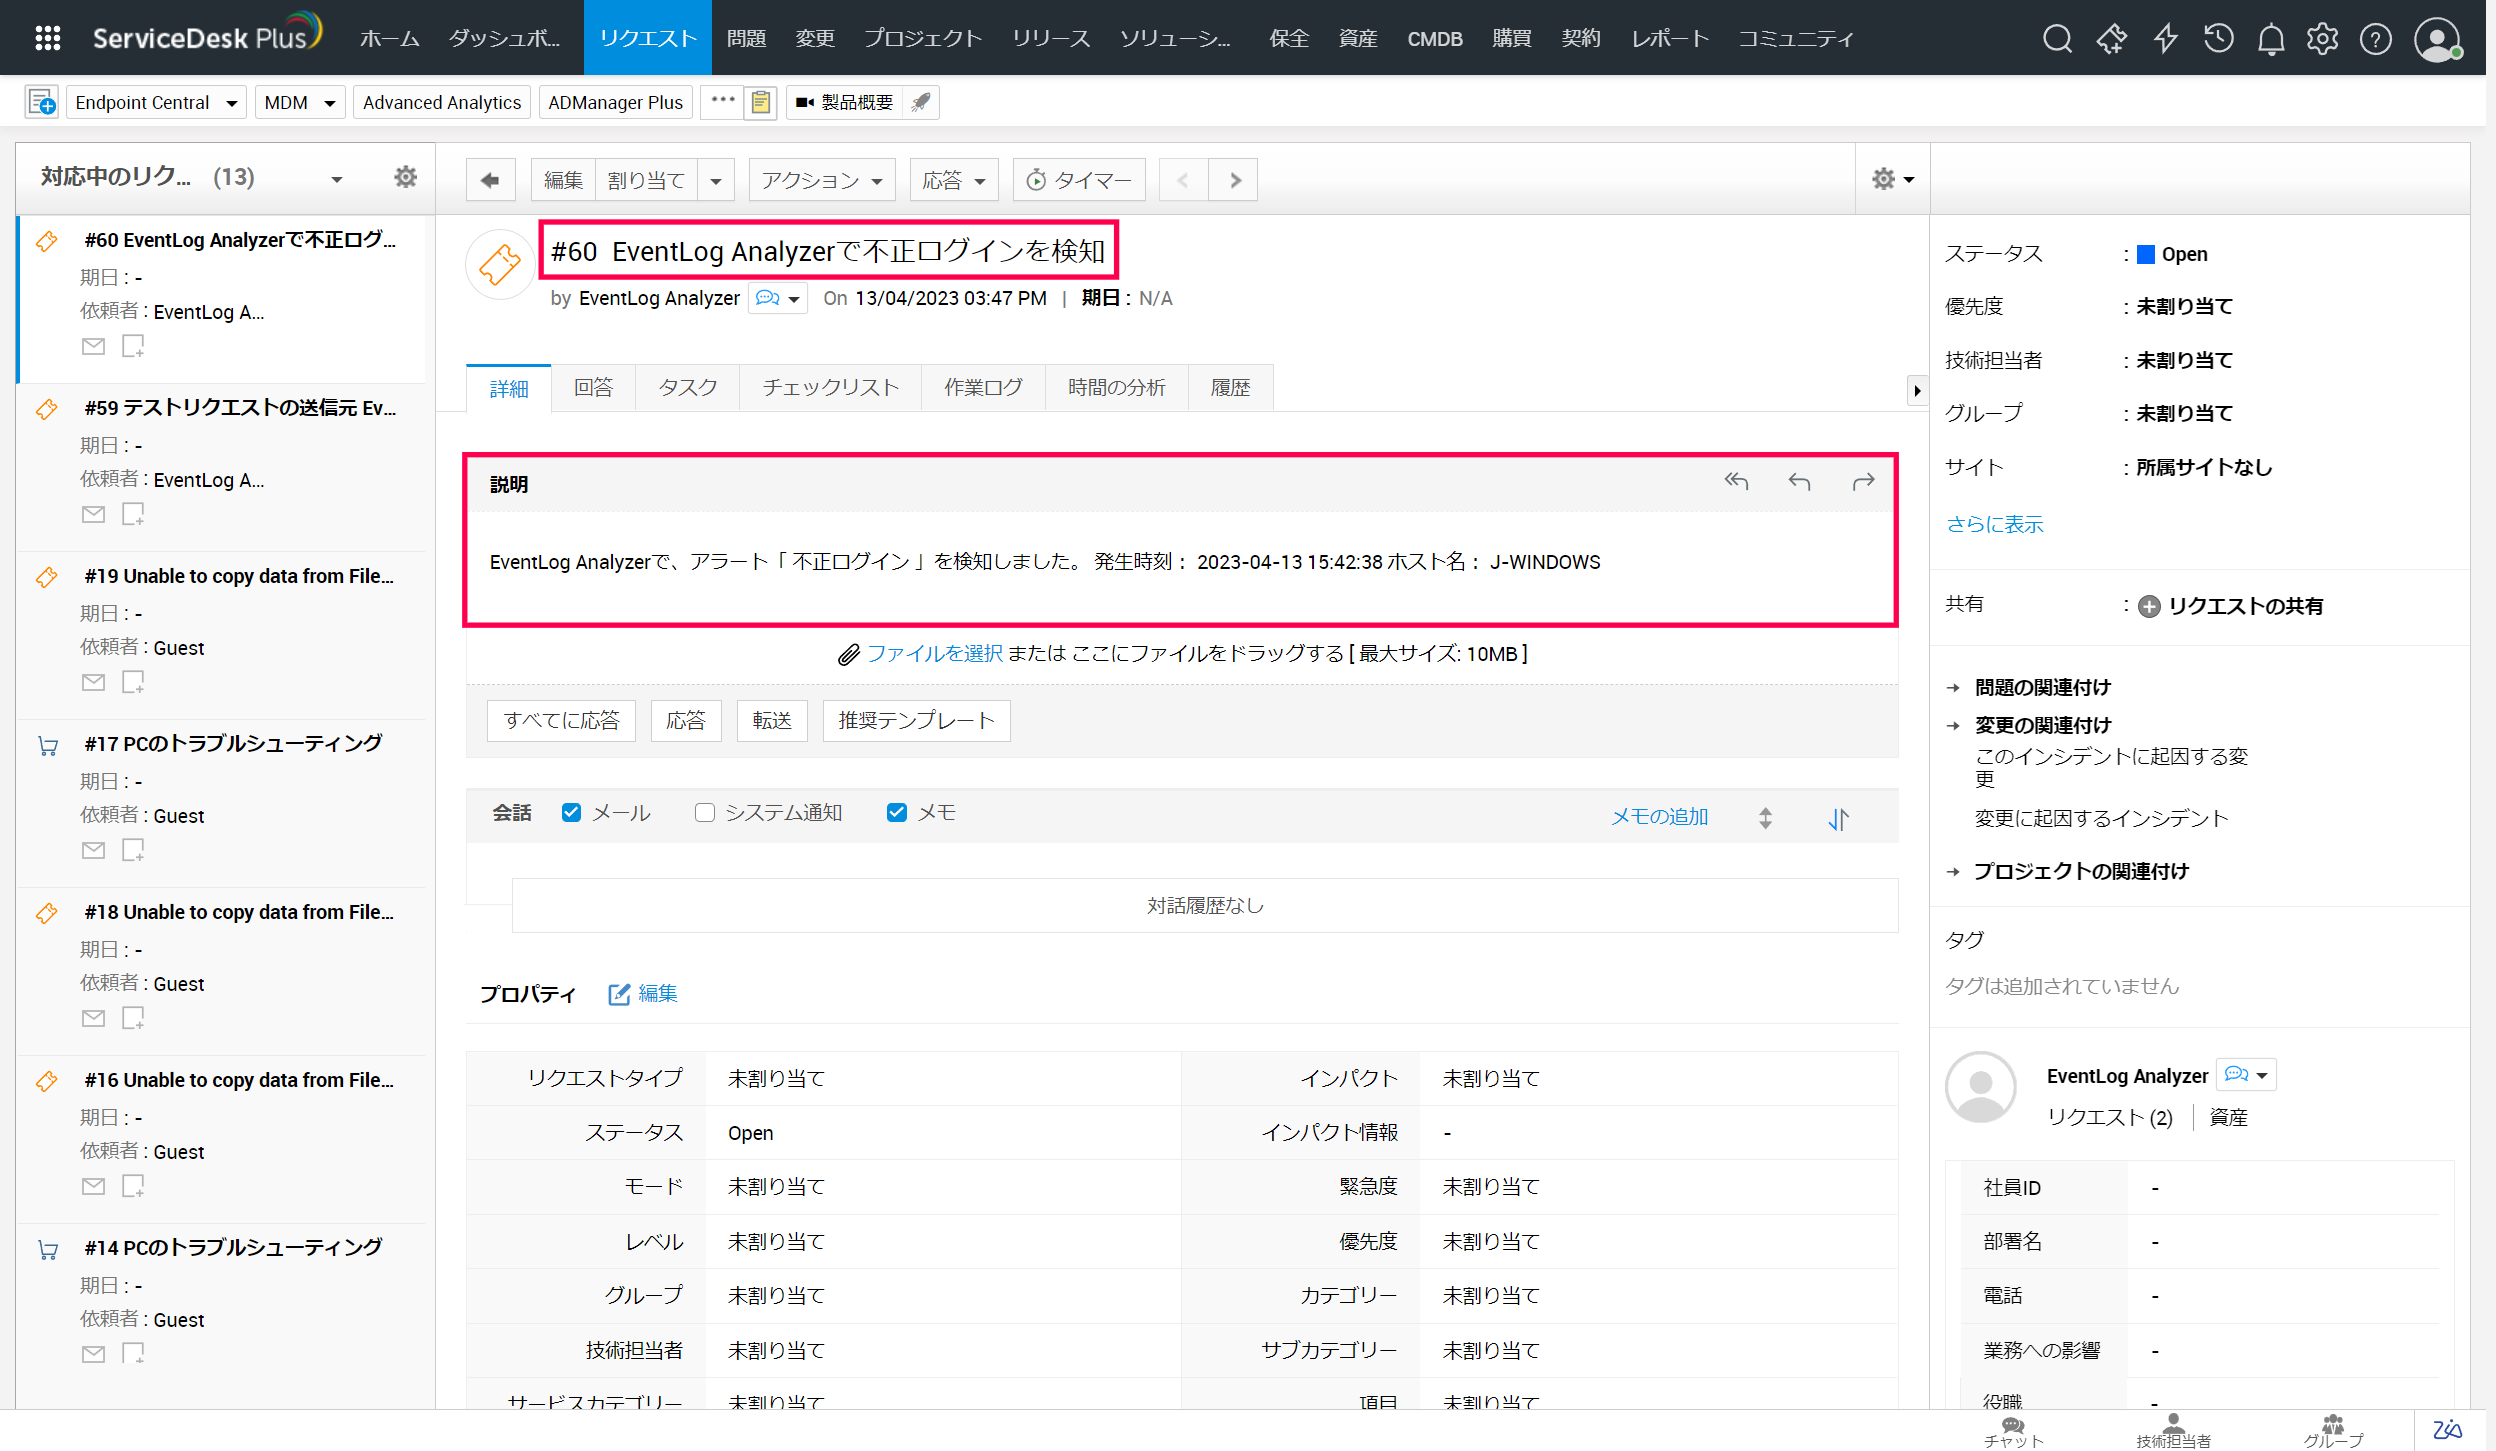Click the back arrow button above request

point(490,180)
